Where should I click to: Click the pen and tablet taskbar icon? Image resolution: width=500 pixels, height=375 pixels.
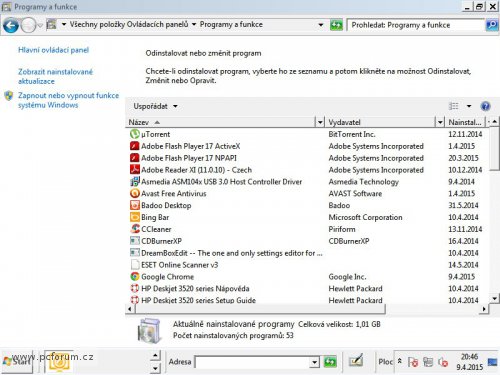tap(356, 361)
